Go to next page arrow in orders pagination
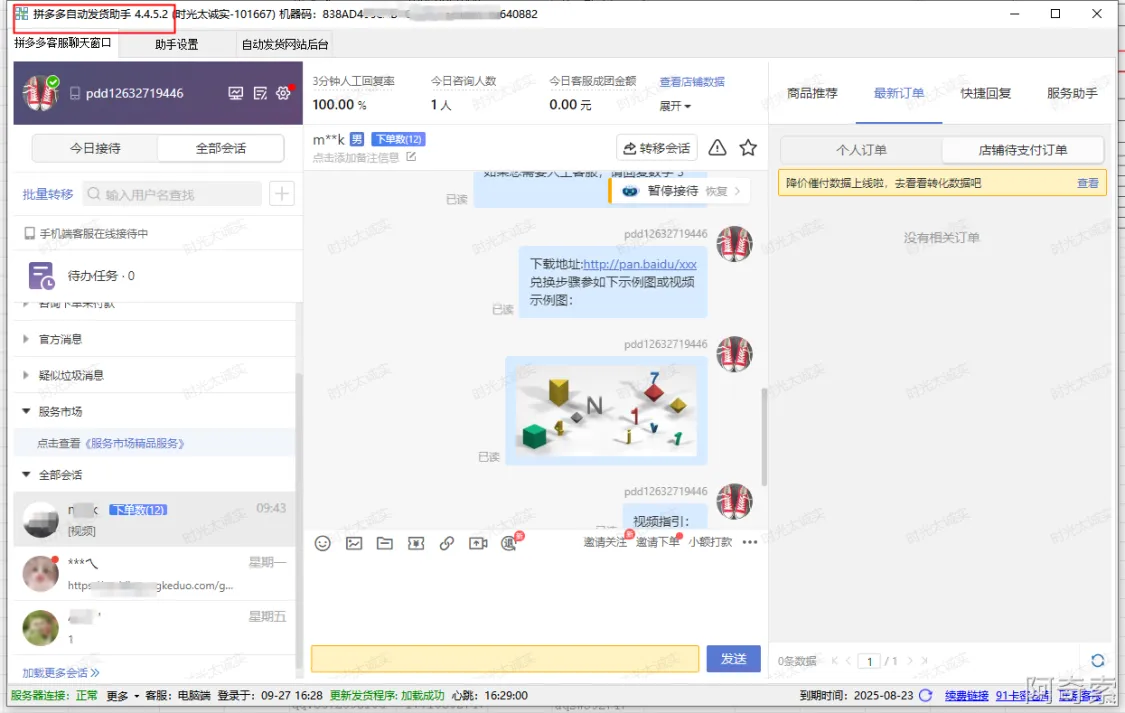The height and width of the screenshot is (713, 1125). [910, 661]
